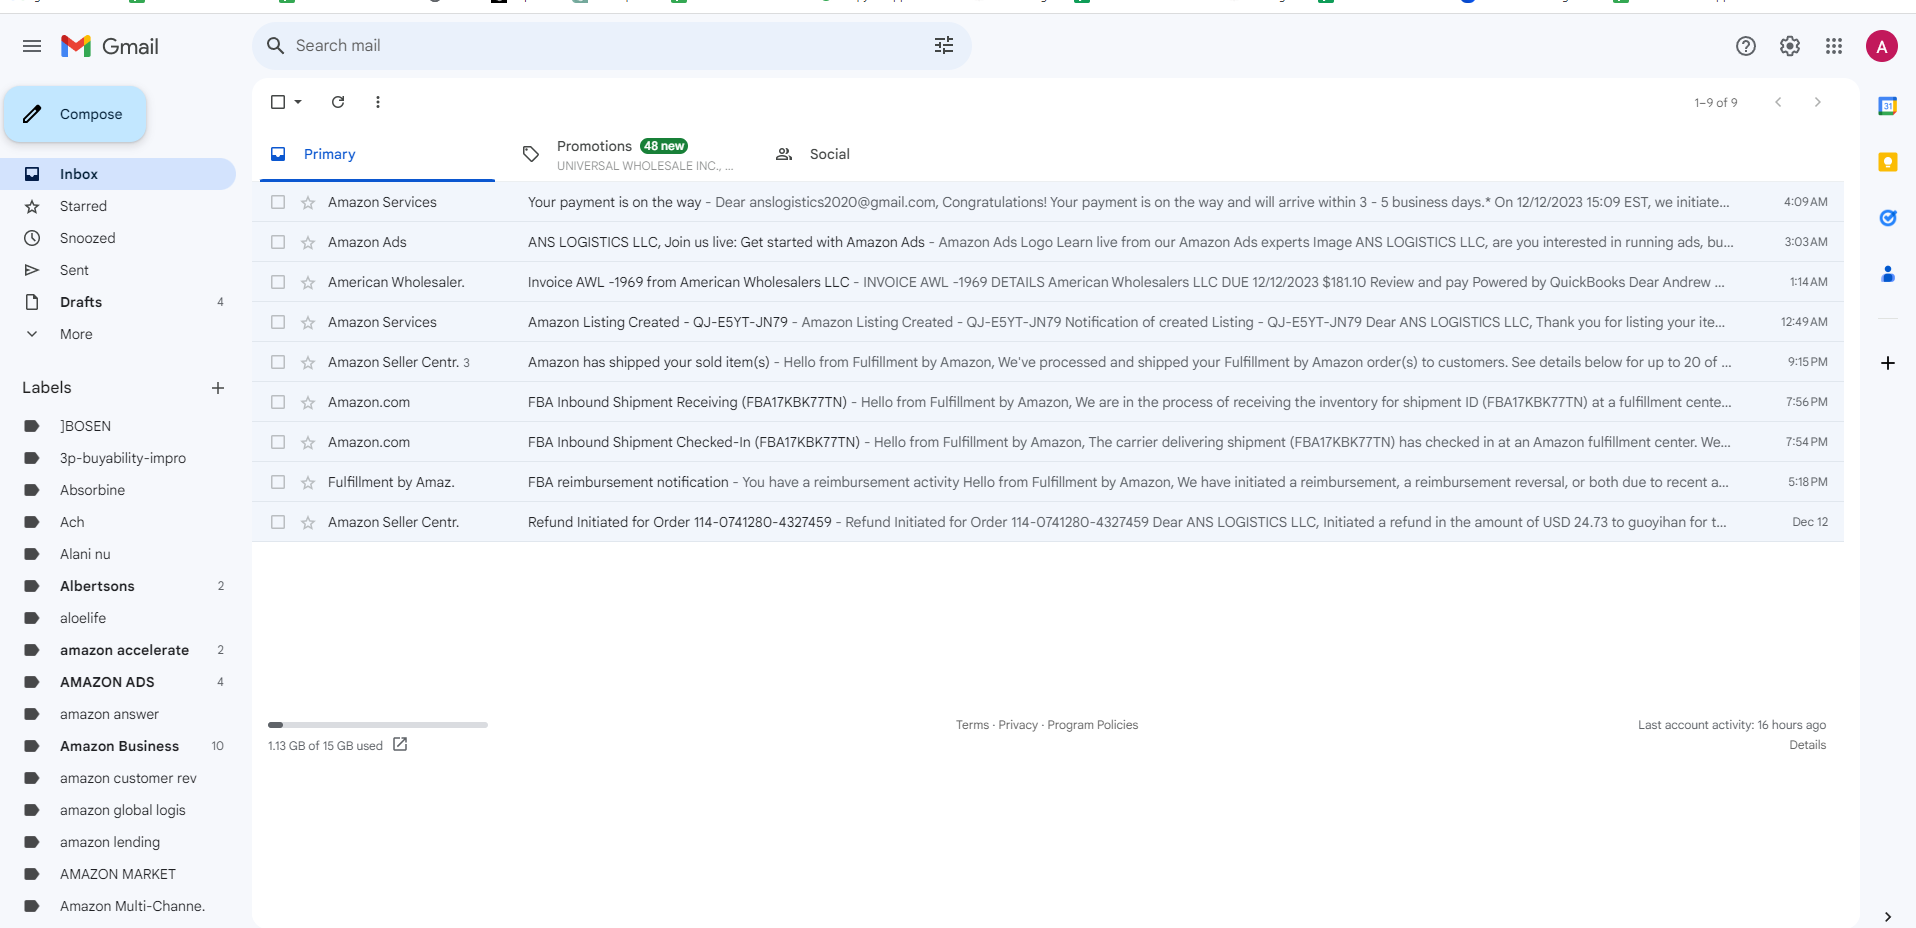Open the Starred folder

coord(118,206)
